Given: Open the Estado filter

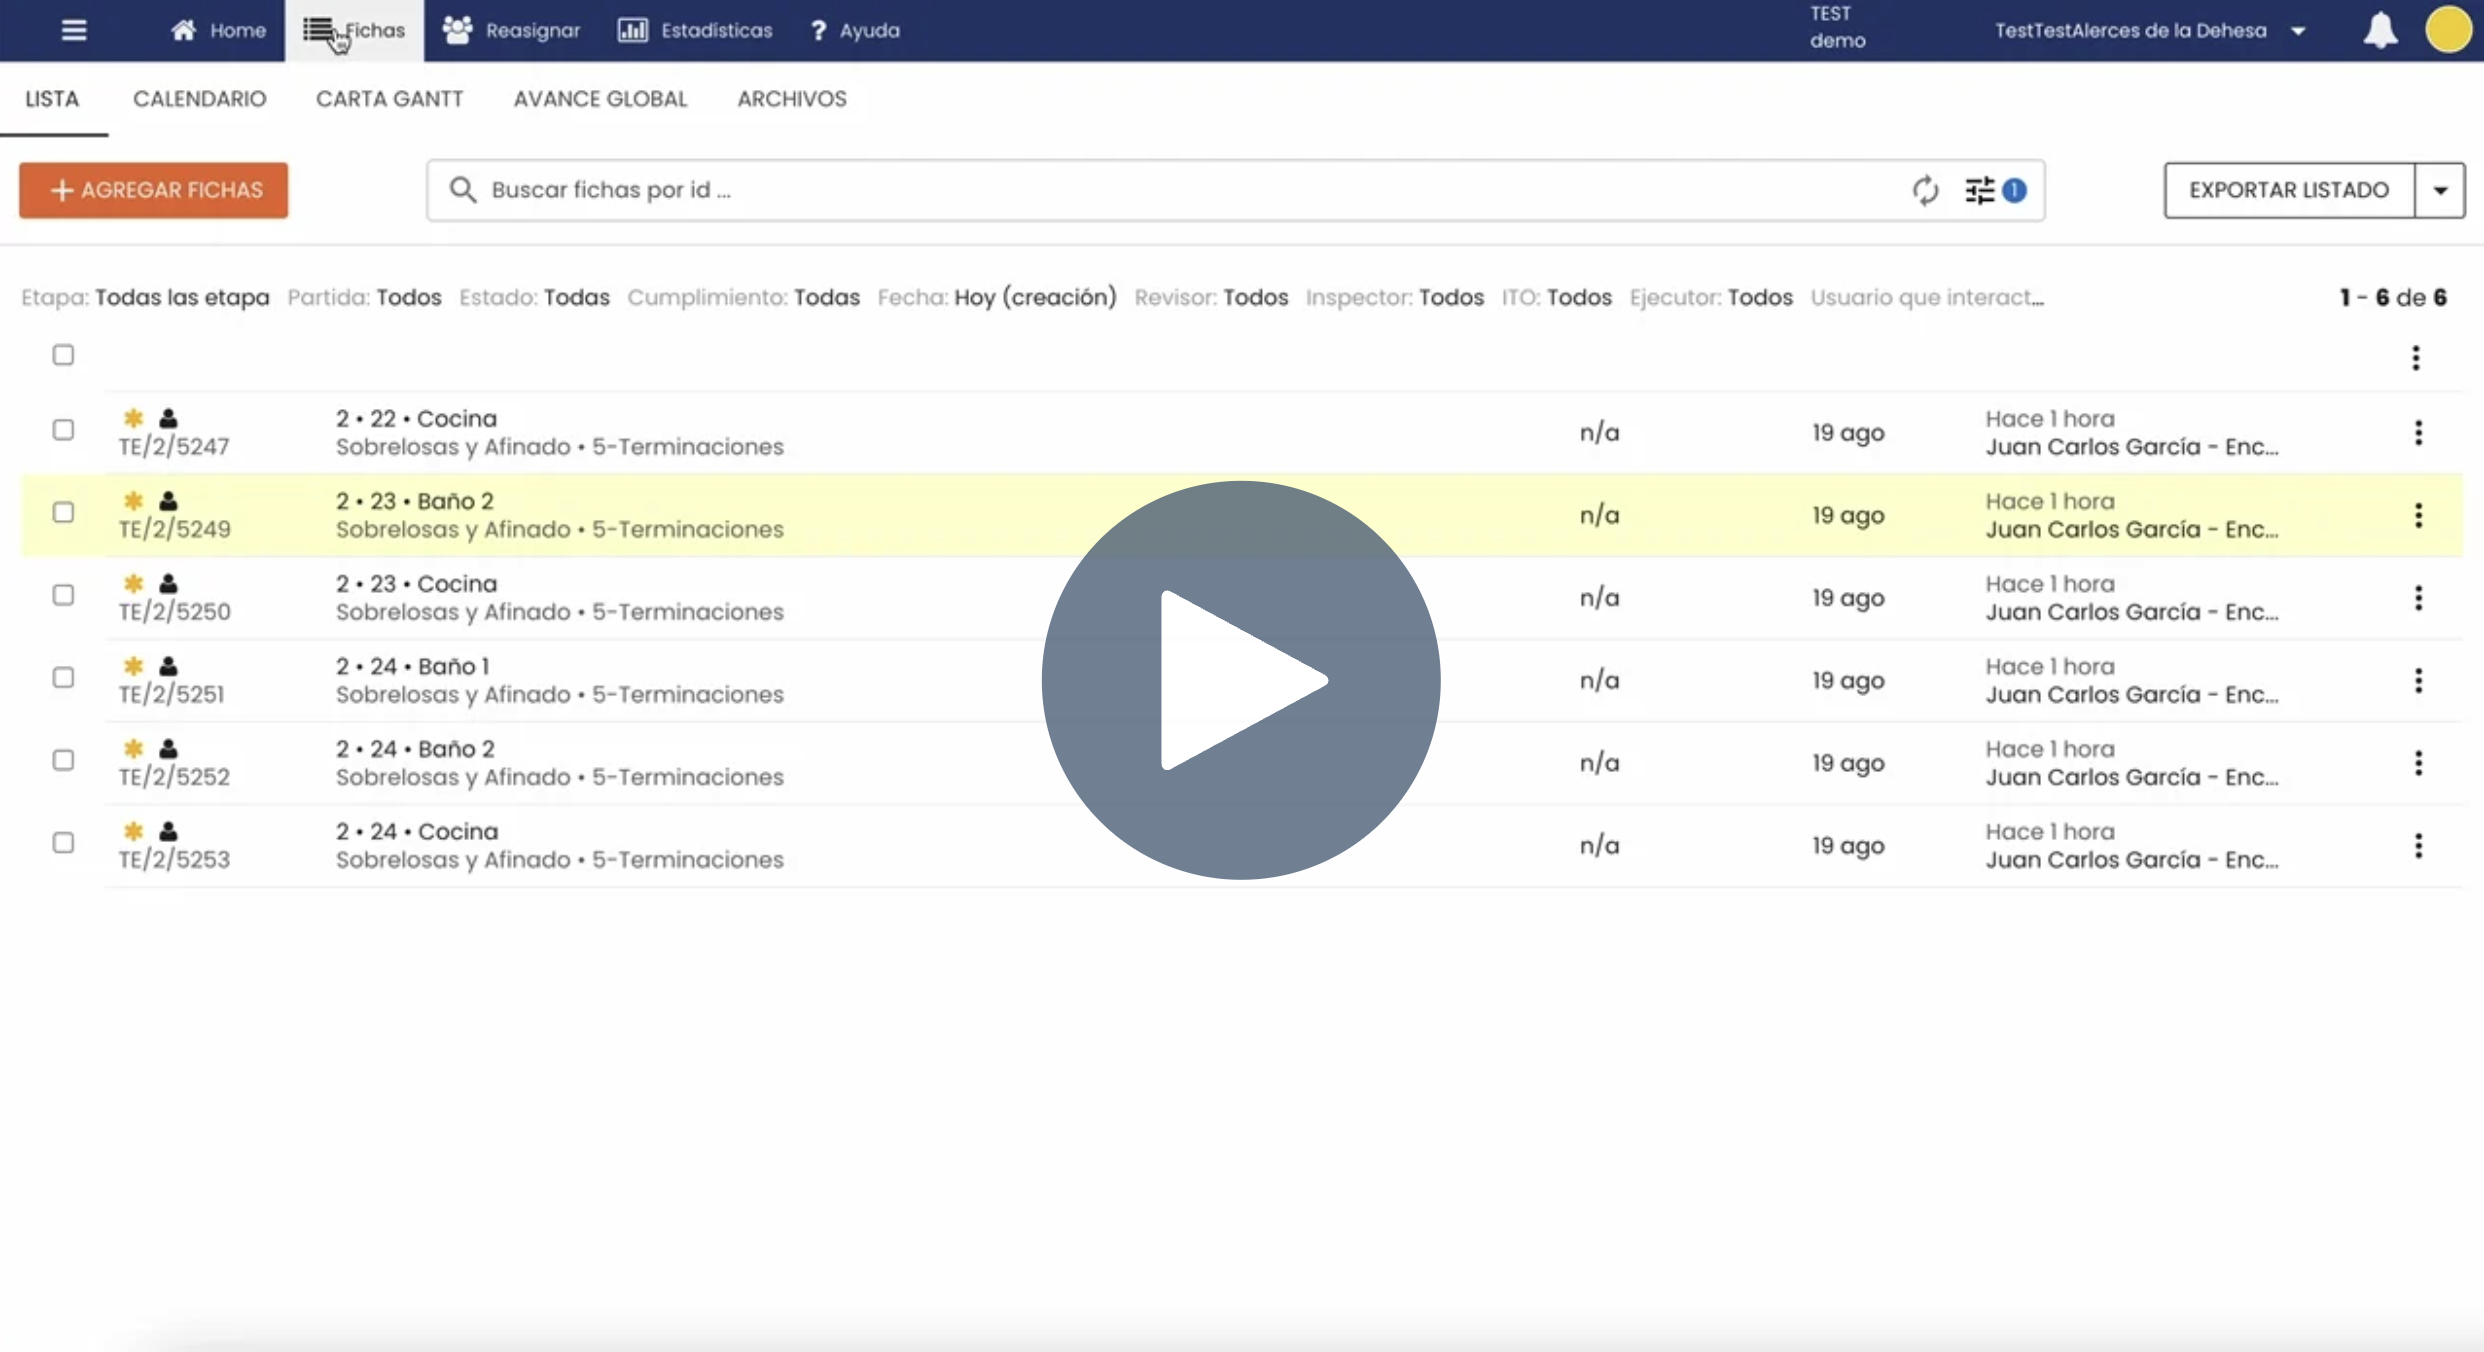Looking at the screenshot, I should 534,297.
